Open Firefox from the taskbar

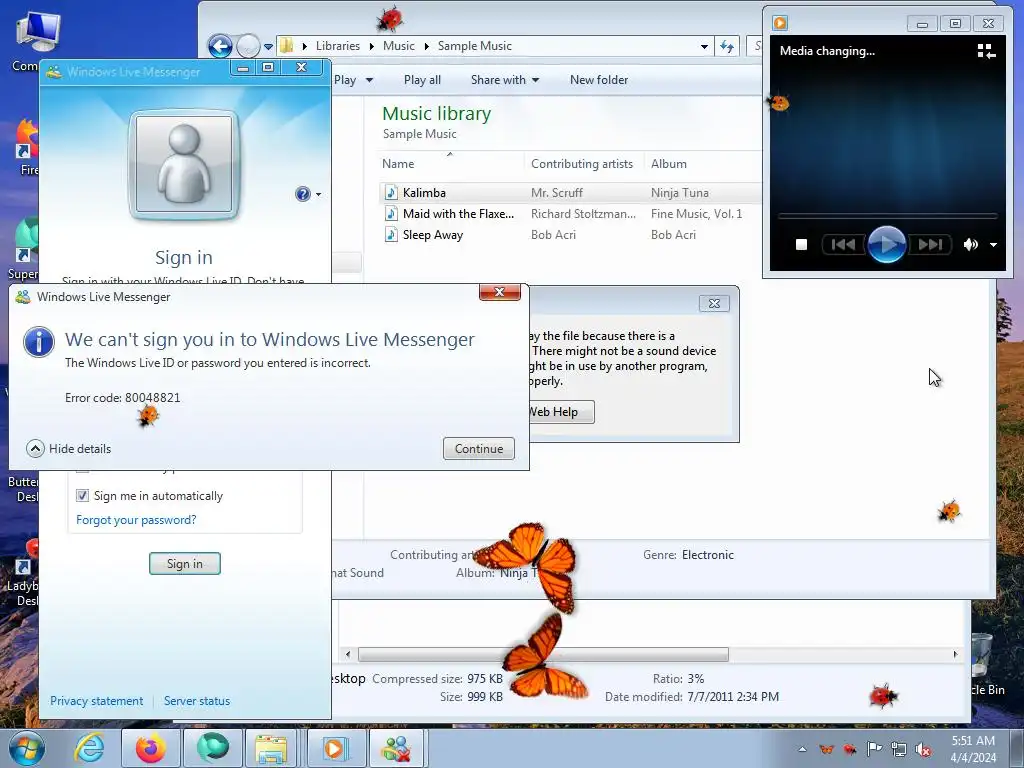tap(151, 748)
